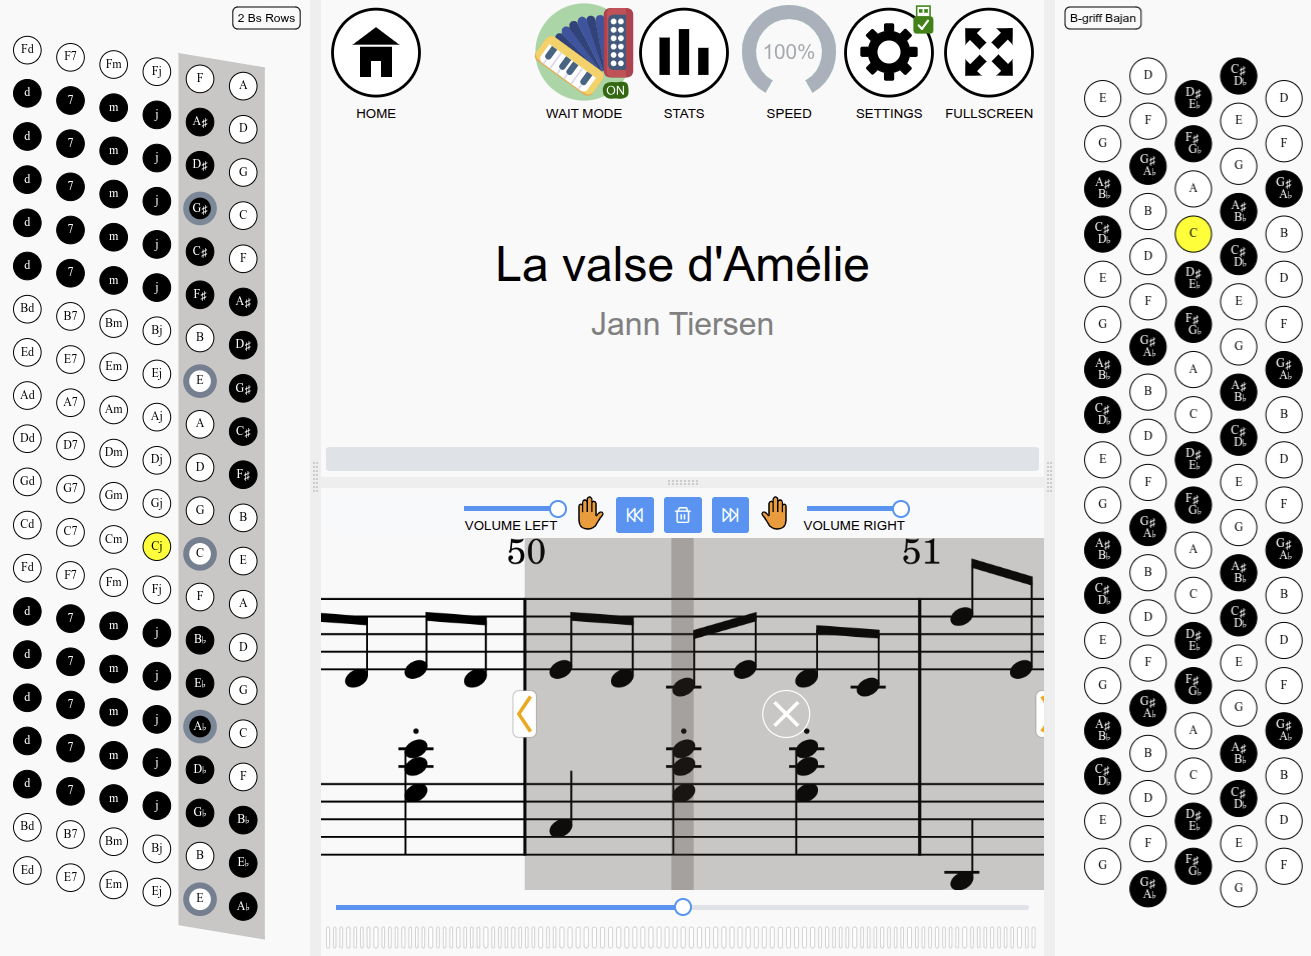The image size is (1311, 956).
Task: Toggle Wait Mode accordion icon
Action: coord(584,52)
